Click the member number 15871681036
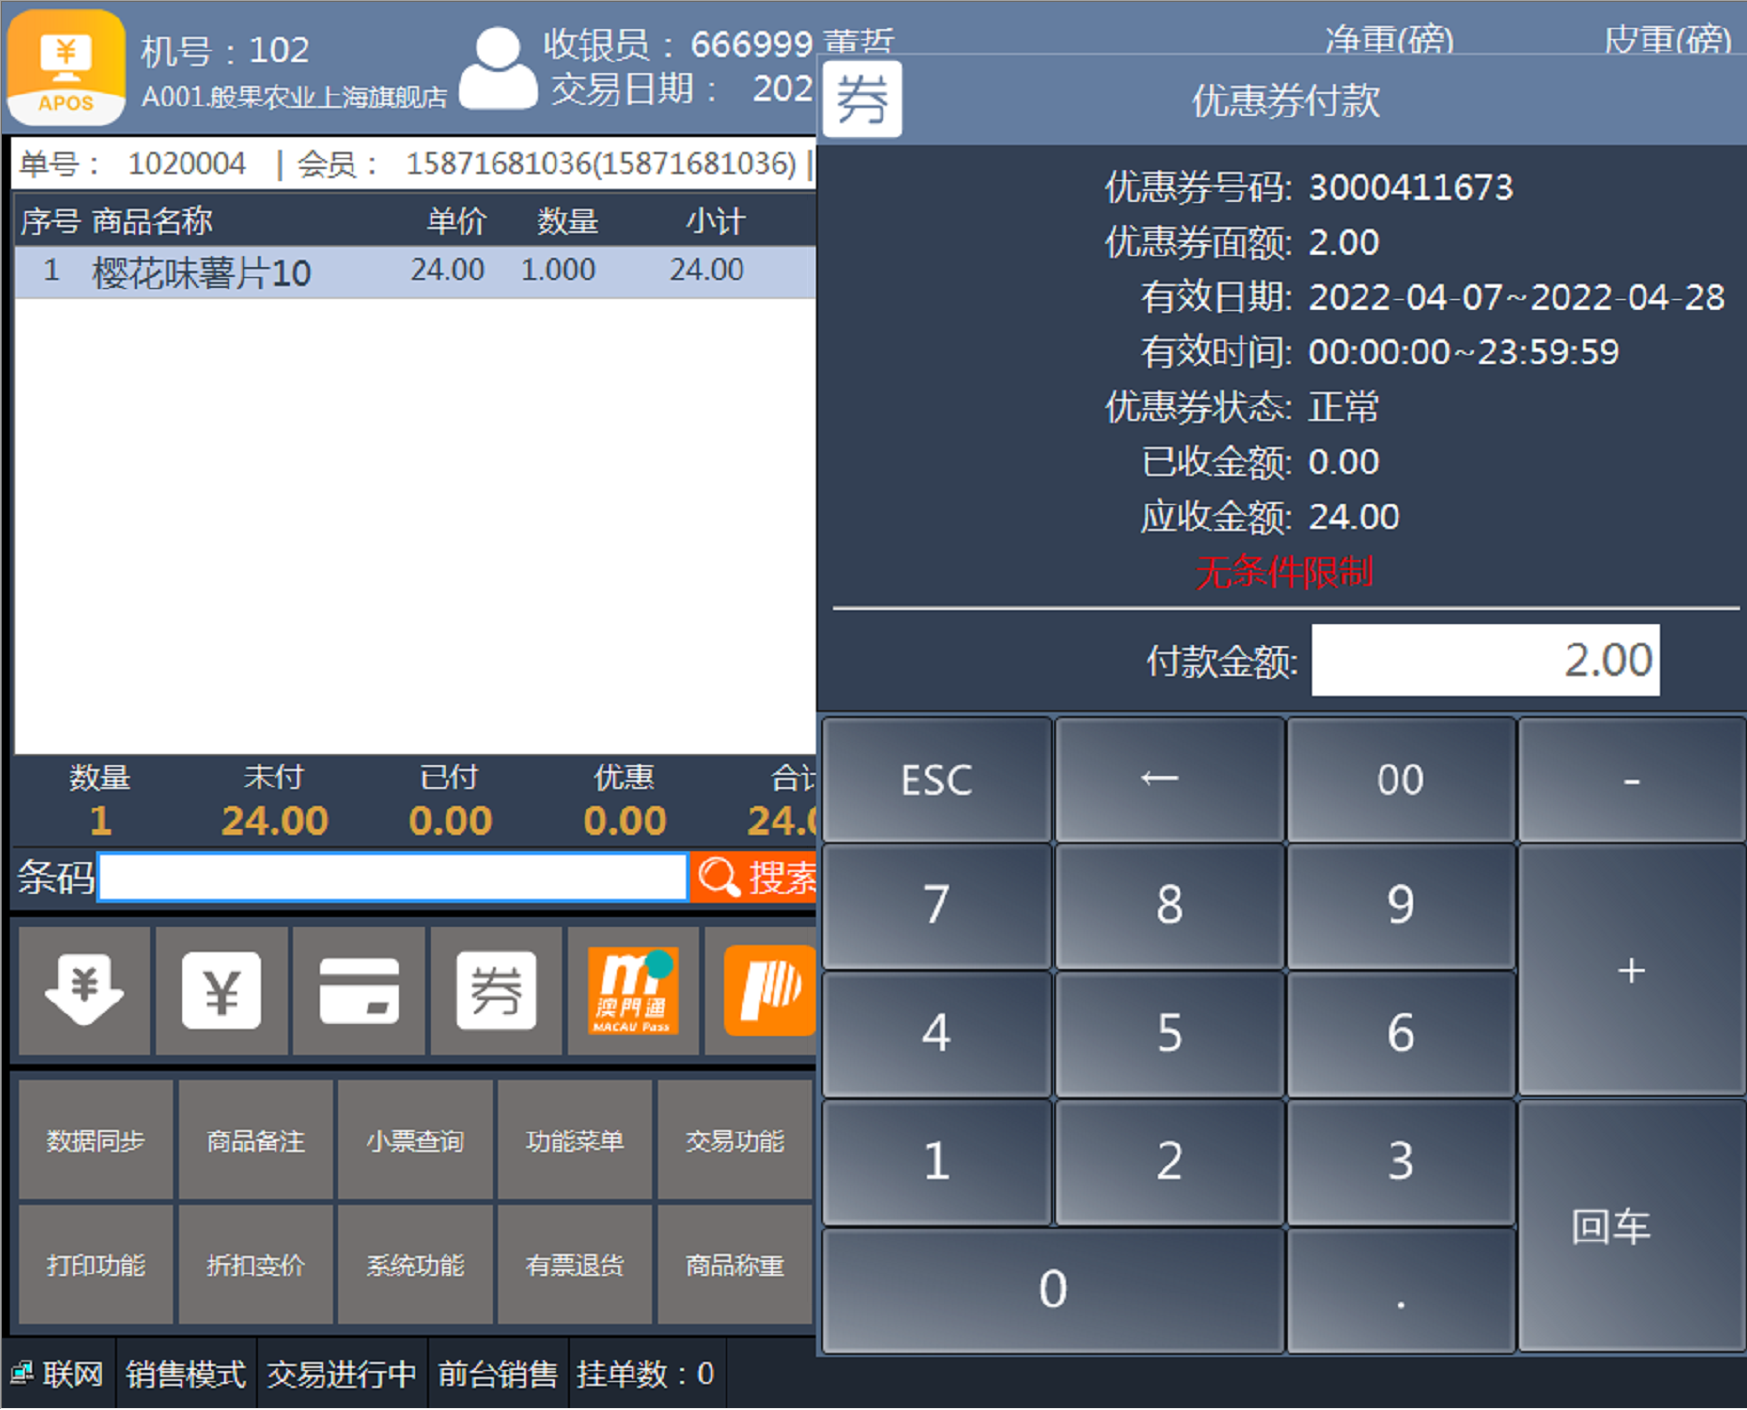Viewport: 1747px width, 1410px height. click(601, 163)
